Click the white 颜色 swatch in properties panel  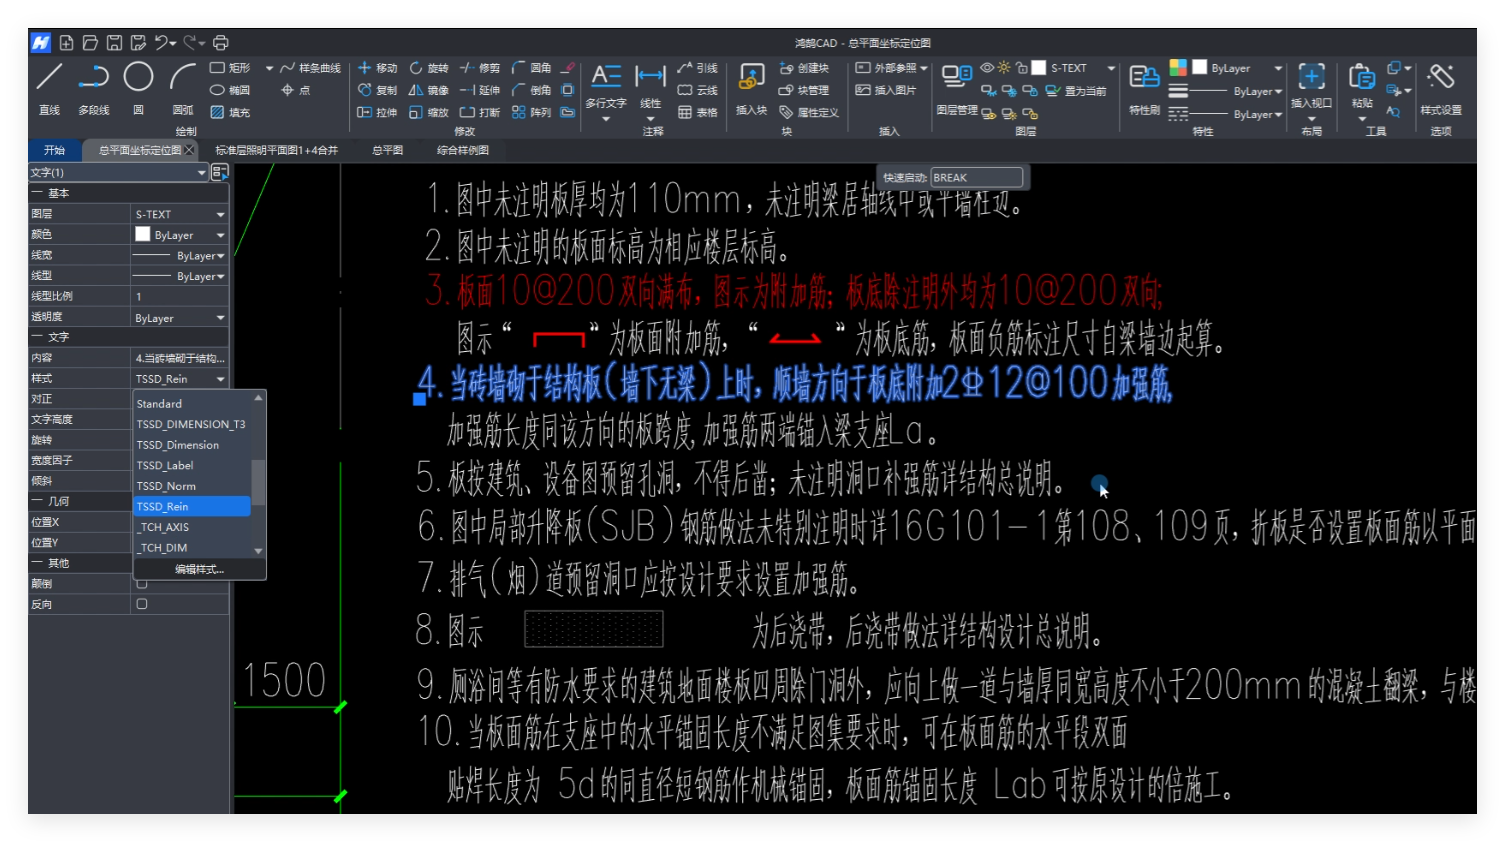coord(143,234)
